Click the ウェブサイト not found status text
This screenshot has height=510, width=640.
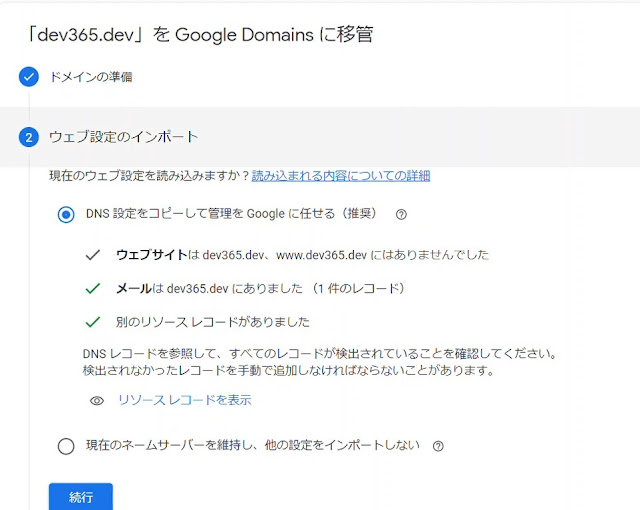(x=302, y=255)
